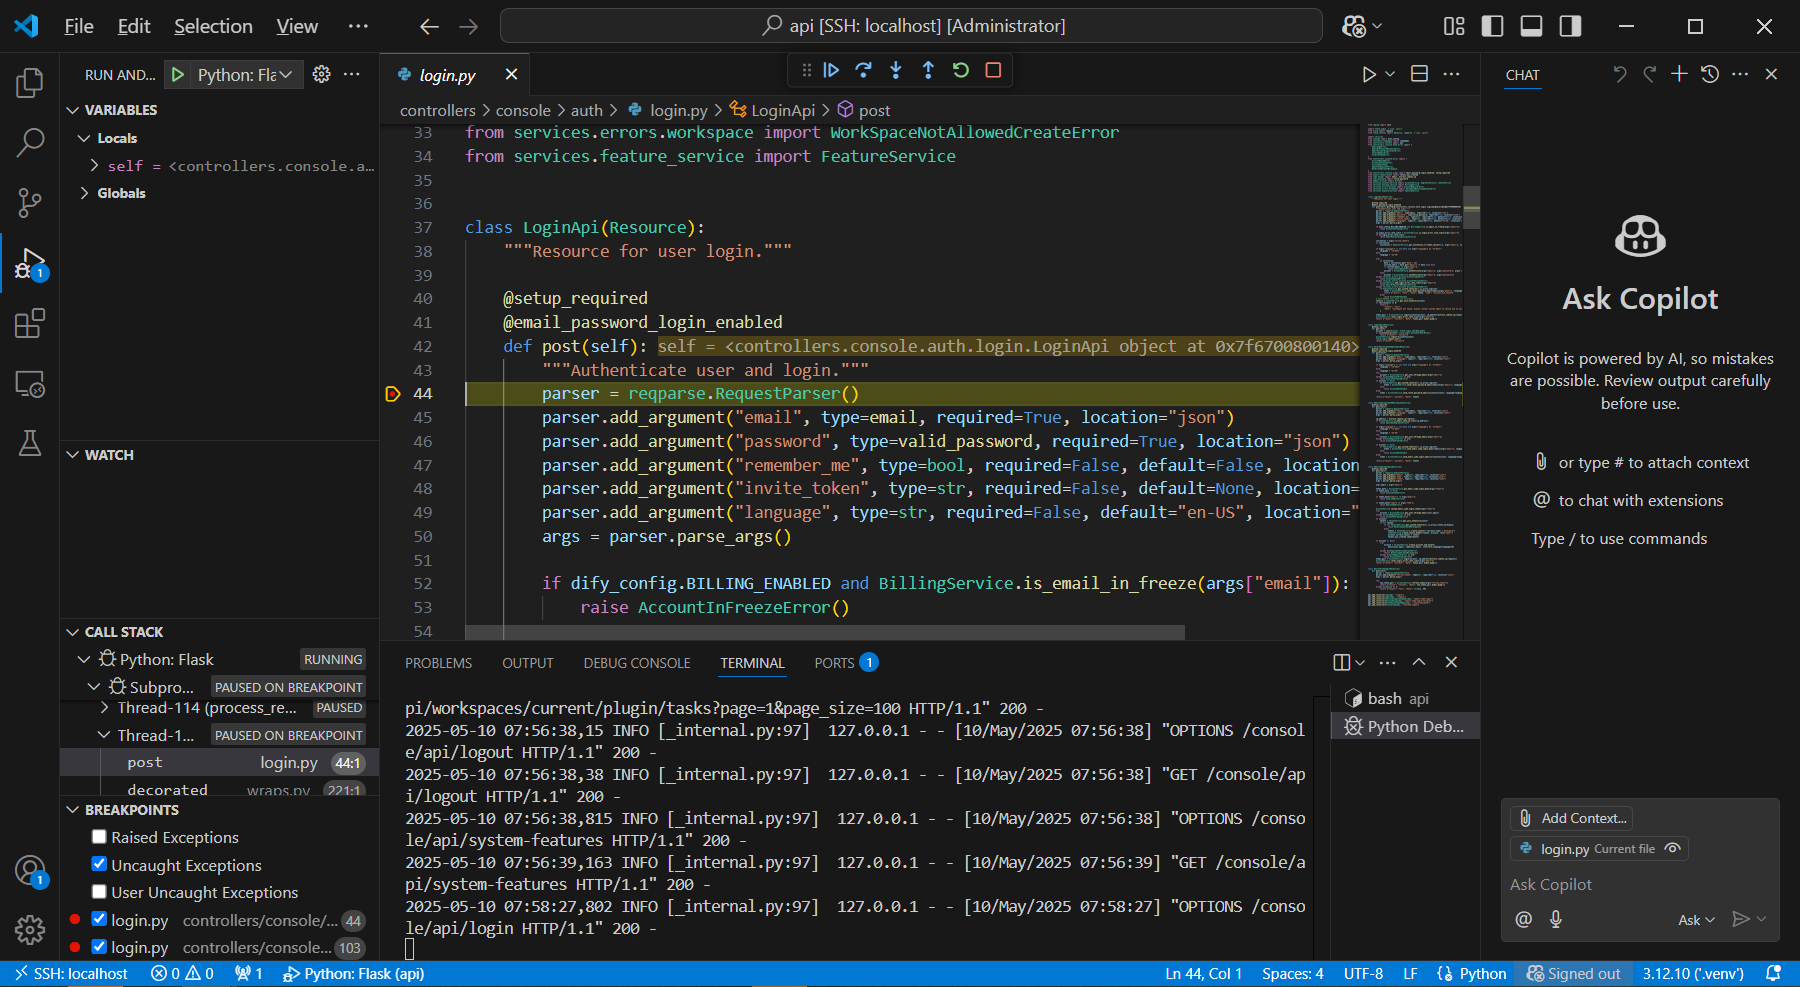Screen dimensions: 1800x987
Task: Open the Extensions view in activity bar
Action: click(30, 324)
